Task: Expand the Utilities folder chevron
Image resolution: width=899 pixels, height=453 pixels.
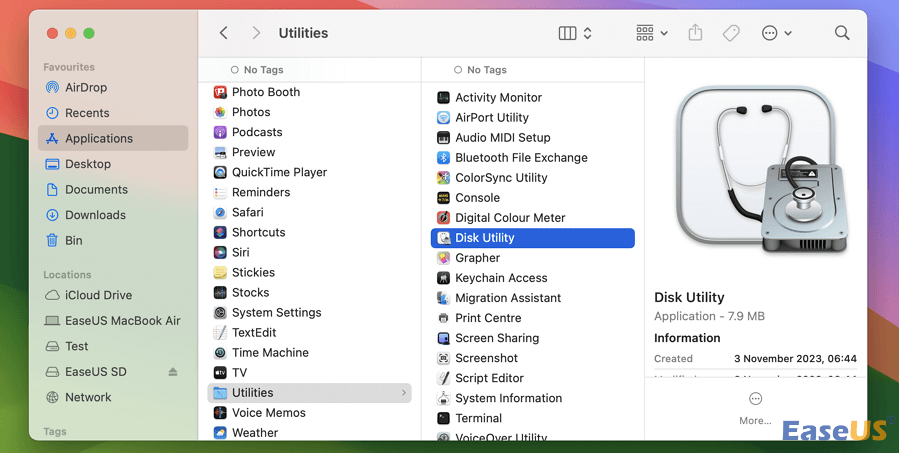Action: click(x=404, y=393)
